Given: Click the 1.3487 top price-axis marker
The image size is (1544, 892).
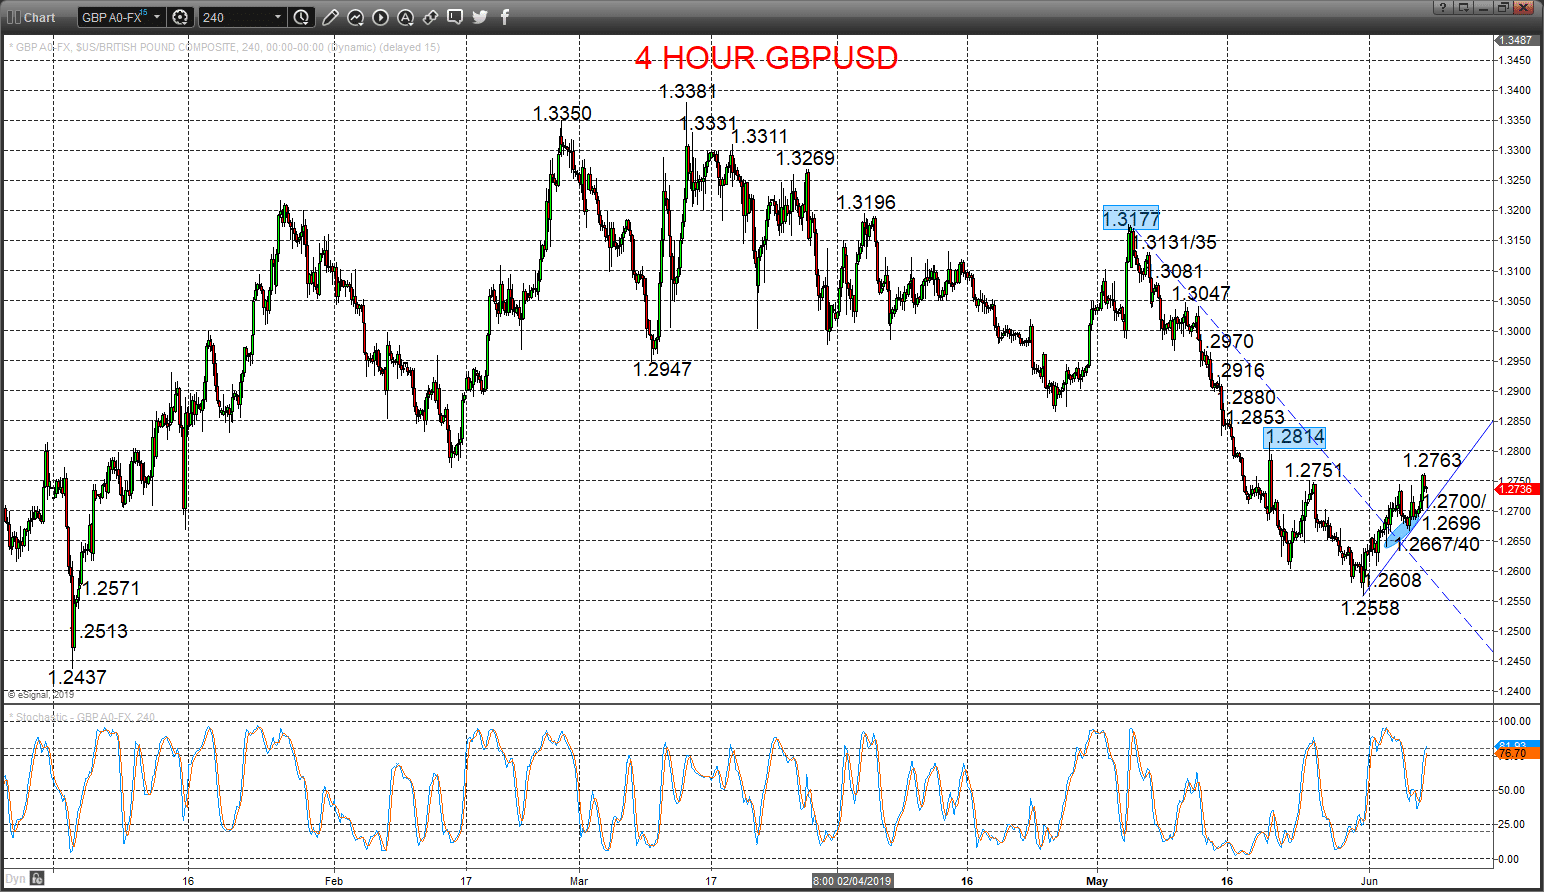Looking at the screenshot, I should 1516,40.
